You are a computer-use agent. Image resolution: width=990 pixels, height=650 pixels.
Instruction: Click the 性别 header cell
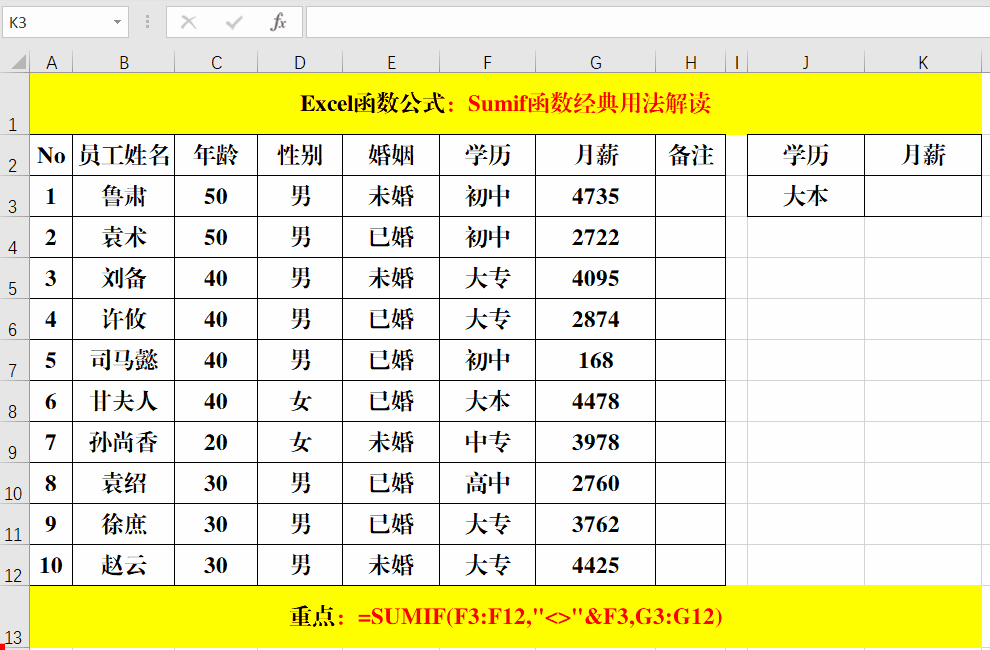pyautogui.click(x=300, y=155)
